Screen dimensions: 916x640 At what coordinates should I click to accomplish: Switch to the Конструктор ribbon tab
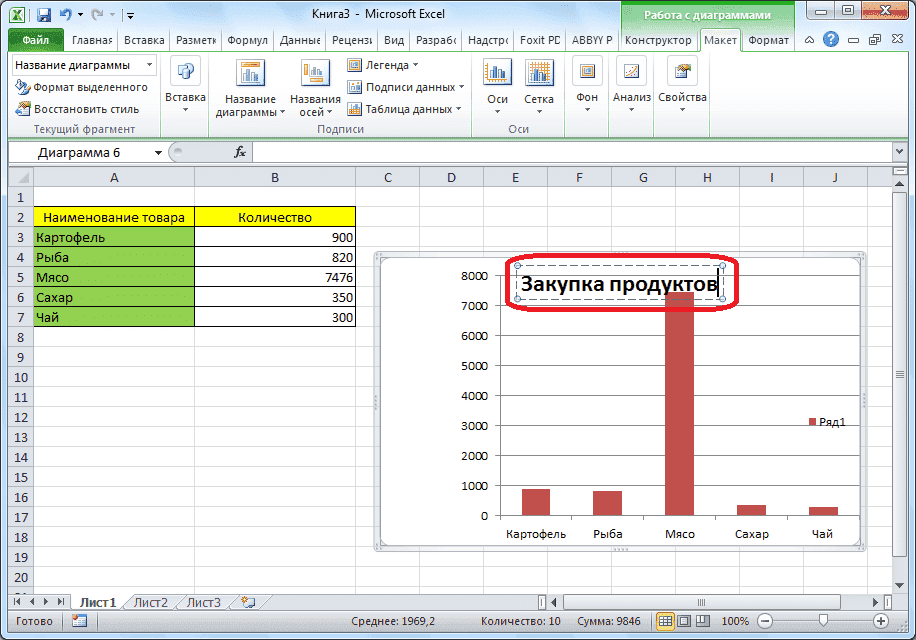(661, 42)
